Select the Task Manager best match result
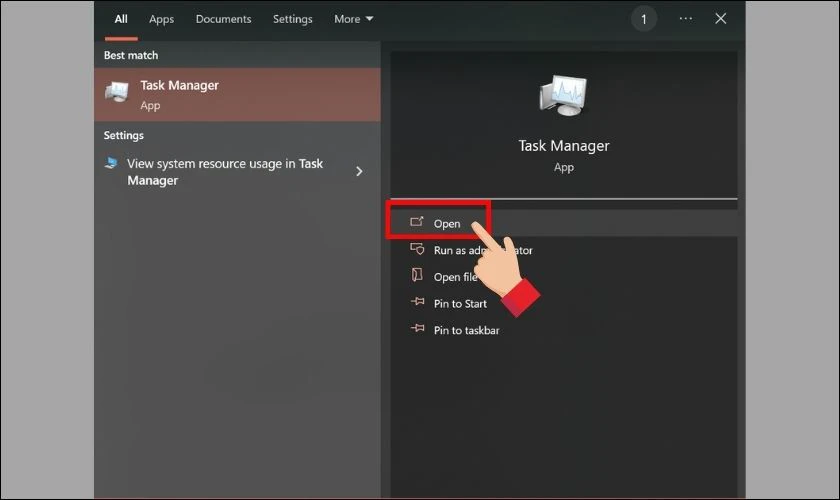This screenshot has width=840, height=500. coord(237,95)
